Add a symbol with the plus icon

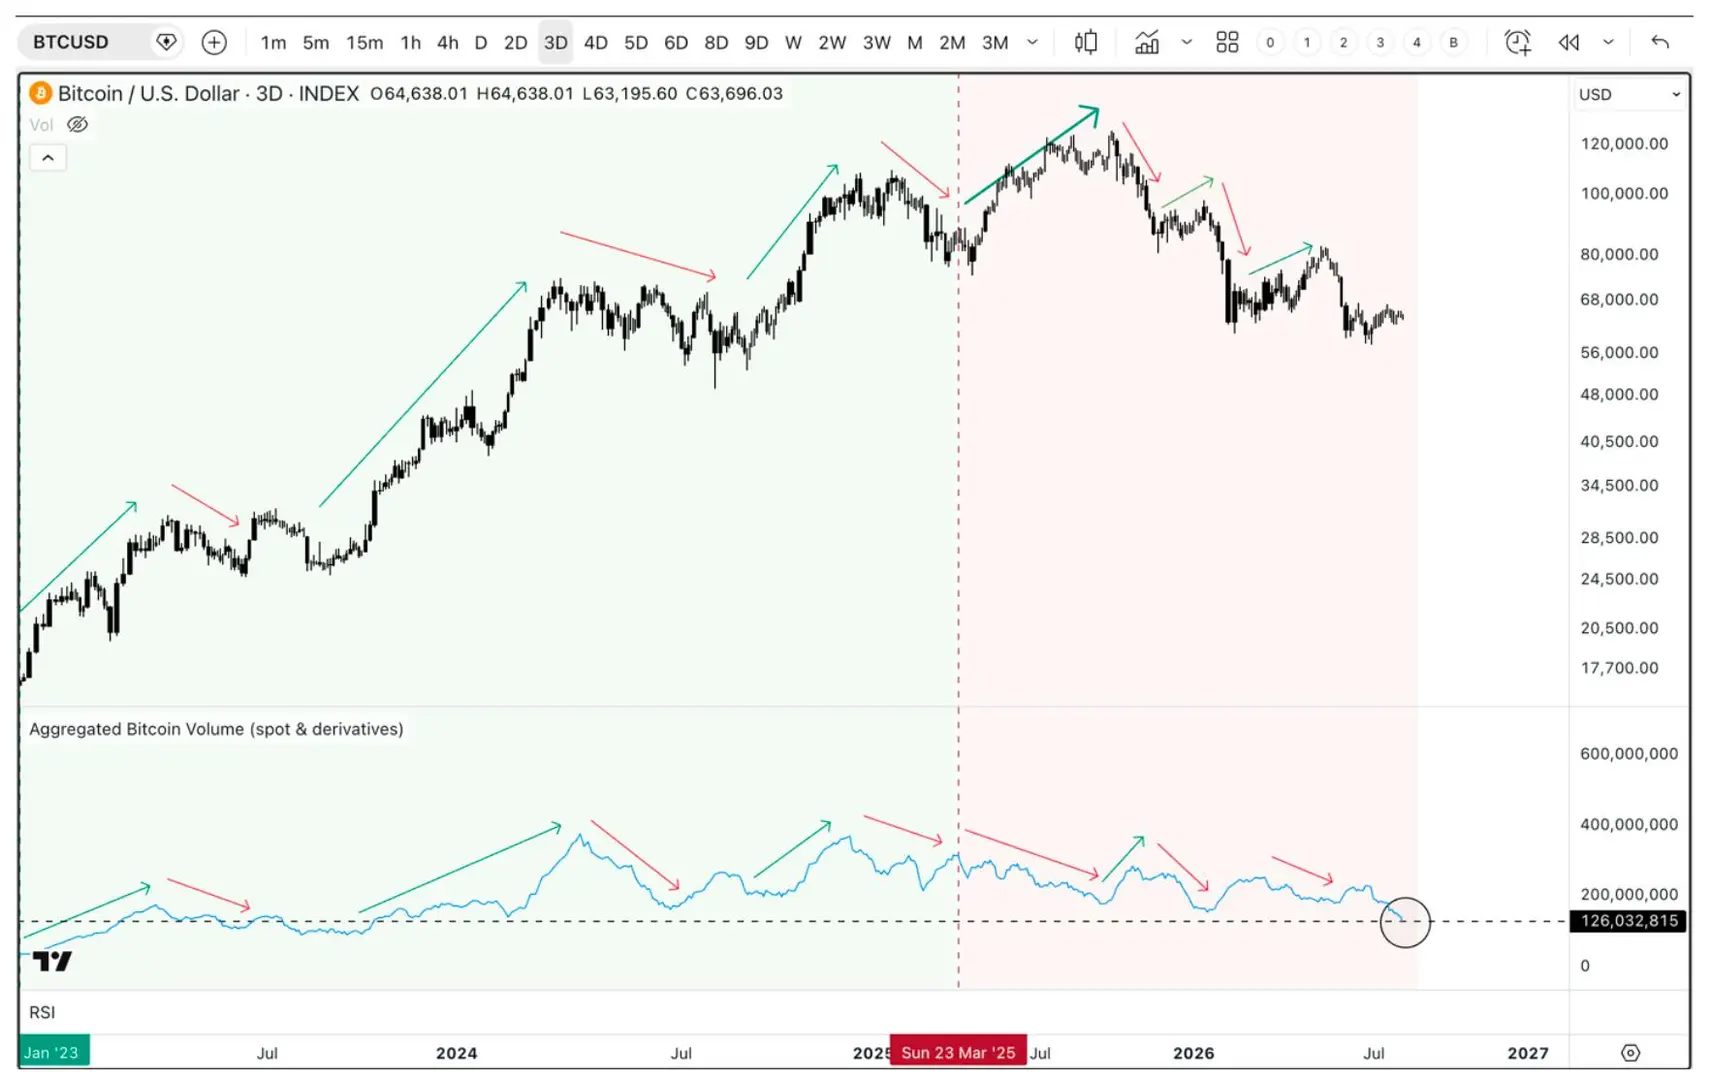pos(214,42)
